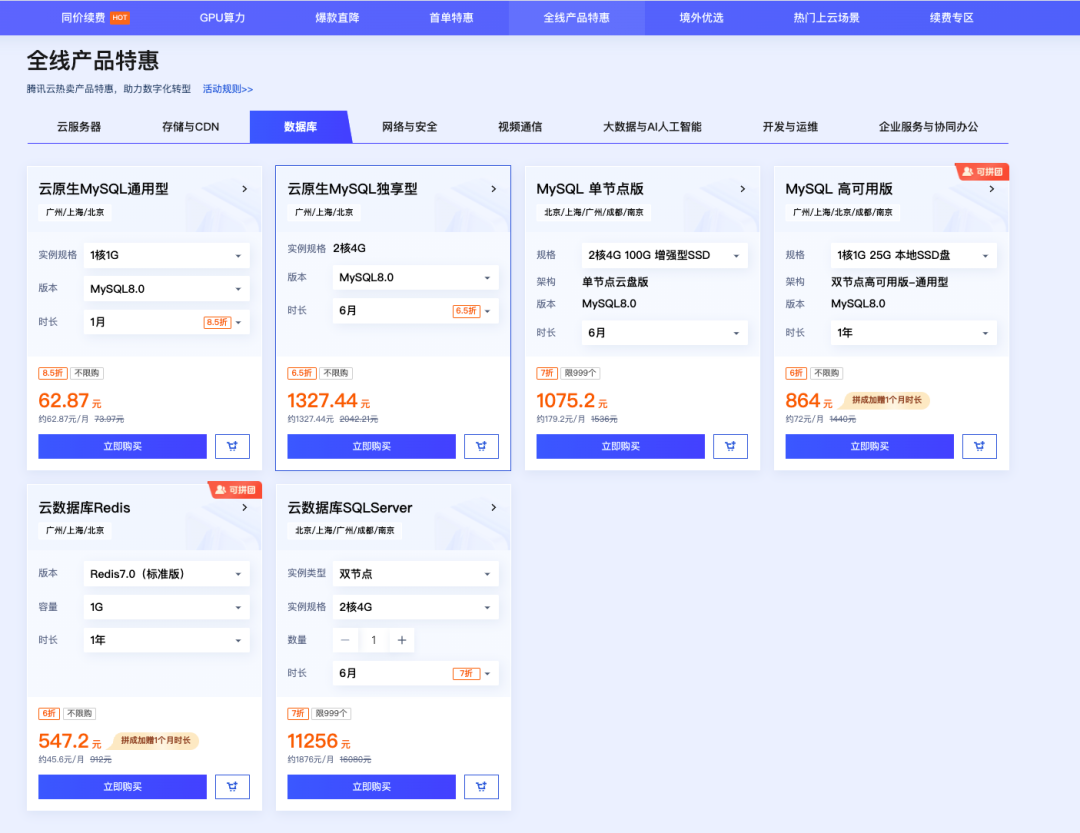Open Redis 时长 1年 dropdown
The width and height of the screenshot is (1080, 833).
tap(167, 640)
